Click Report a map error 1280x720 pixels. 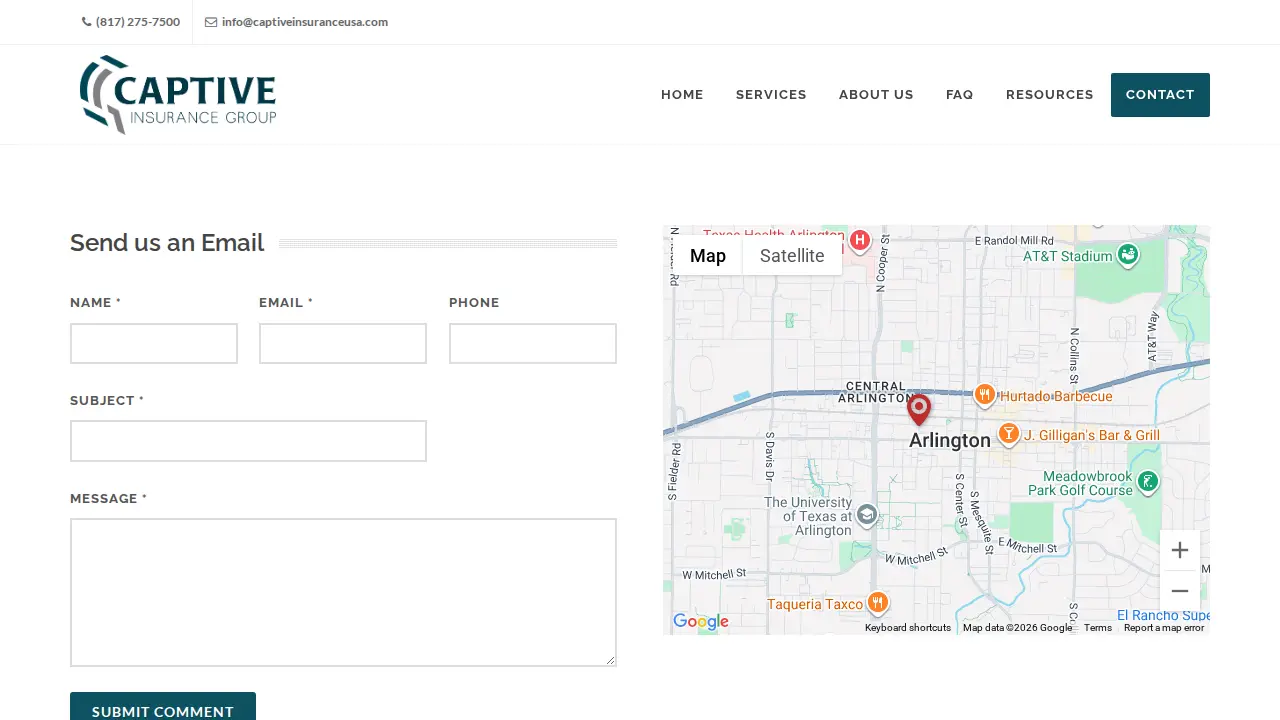(x=1164, y=628)
